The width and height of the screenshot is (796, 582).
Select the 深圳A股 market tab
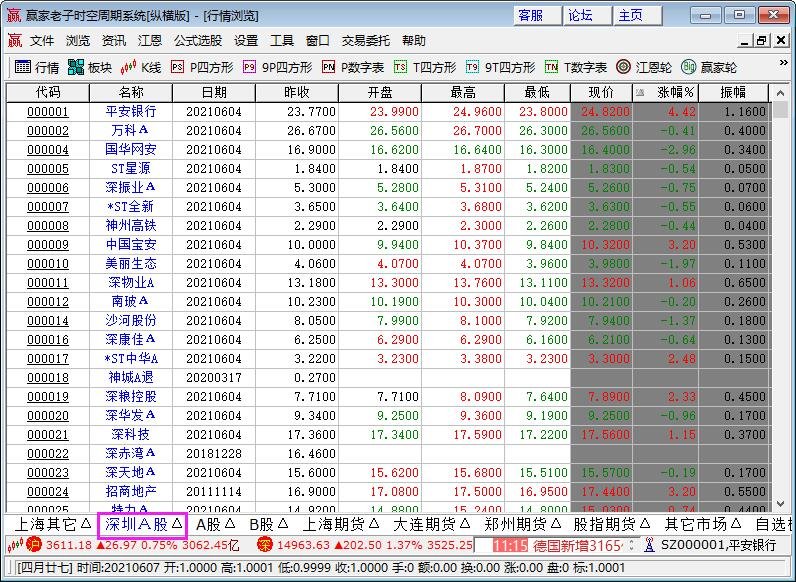tap(143, 524)
